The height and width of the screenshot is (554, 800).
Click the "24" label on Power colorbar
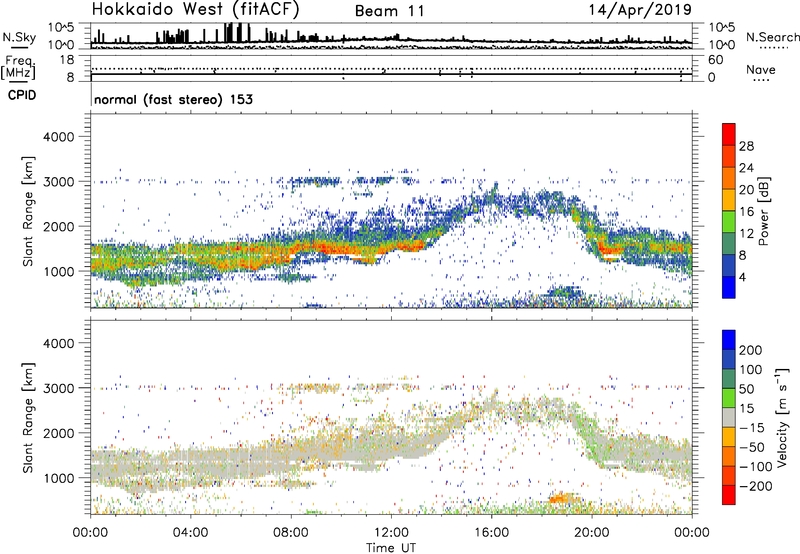(x=746, y=168)
